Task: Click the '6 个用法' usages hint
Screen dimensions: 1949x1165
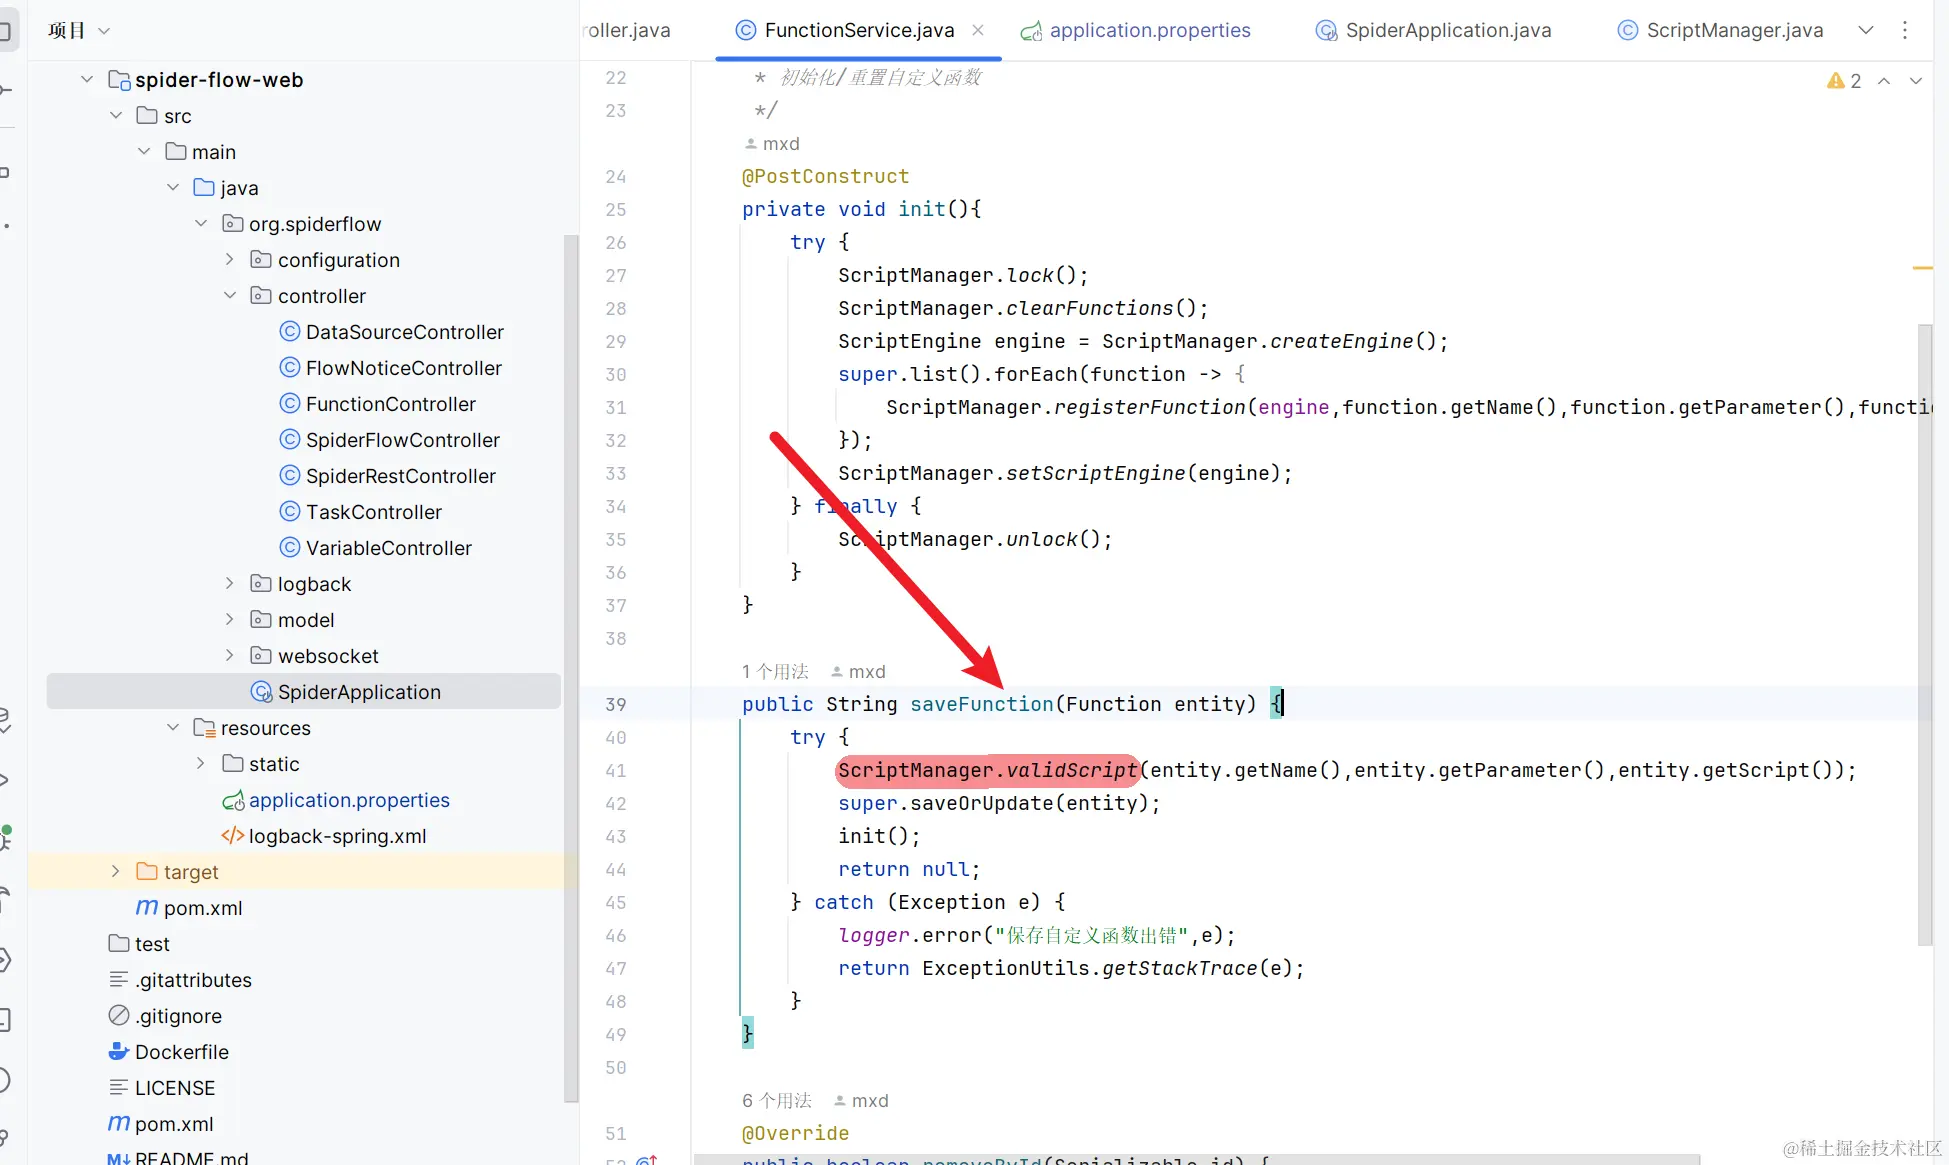Action: tap(777, 1101)
